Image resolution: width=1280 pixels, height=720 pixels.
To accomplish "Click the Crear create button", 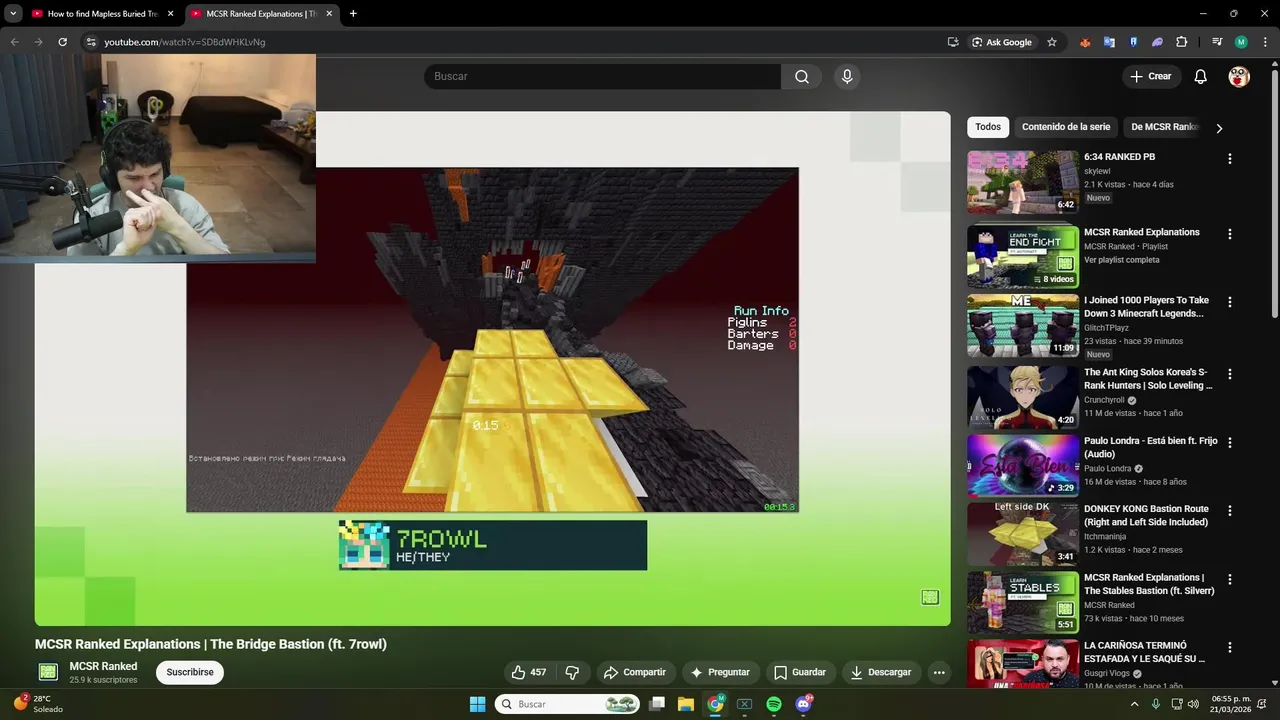I will [x=1151, y=77].
